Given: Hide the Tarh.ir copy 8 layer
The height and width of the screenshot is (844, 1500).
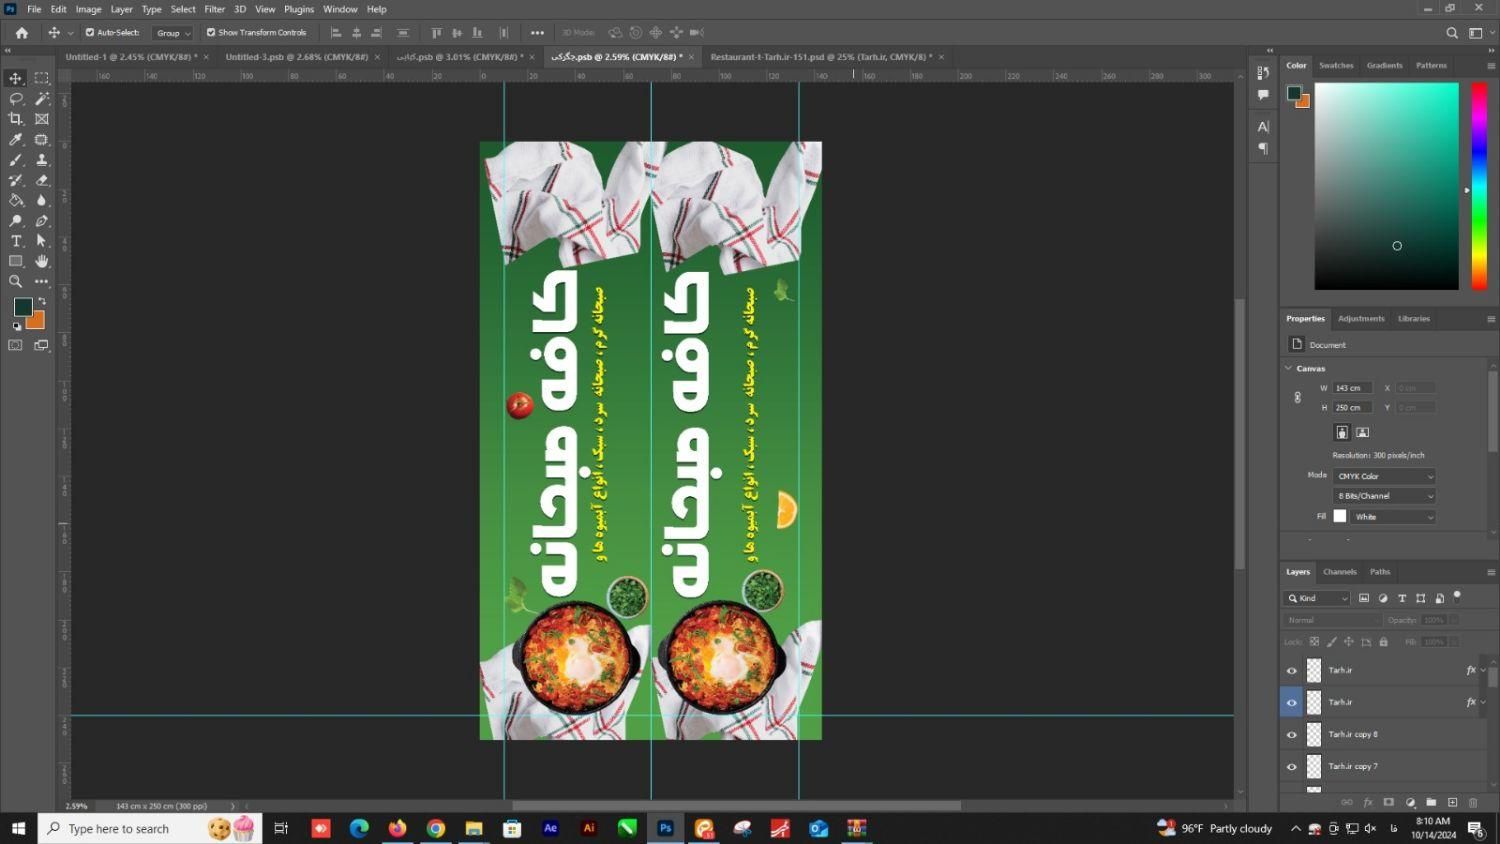Looking at the screenshot, I should pos(1292,735).
